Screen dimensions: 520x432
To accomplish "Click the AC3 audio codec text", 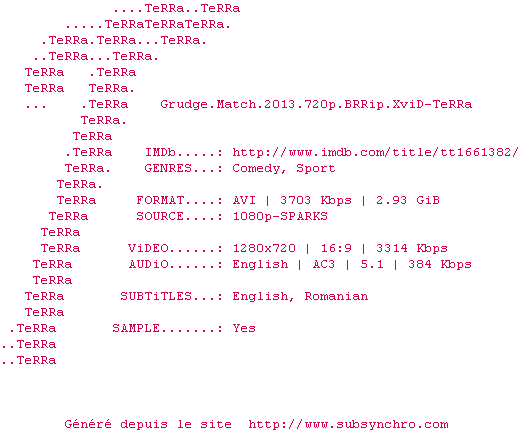I will click(324, 264).
